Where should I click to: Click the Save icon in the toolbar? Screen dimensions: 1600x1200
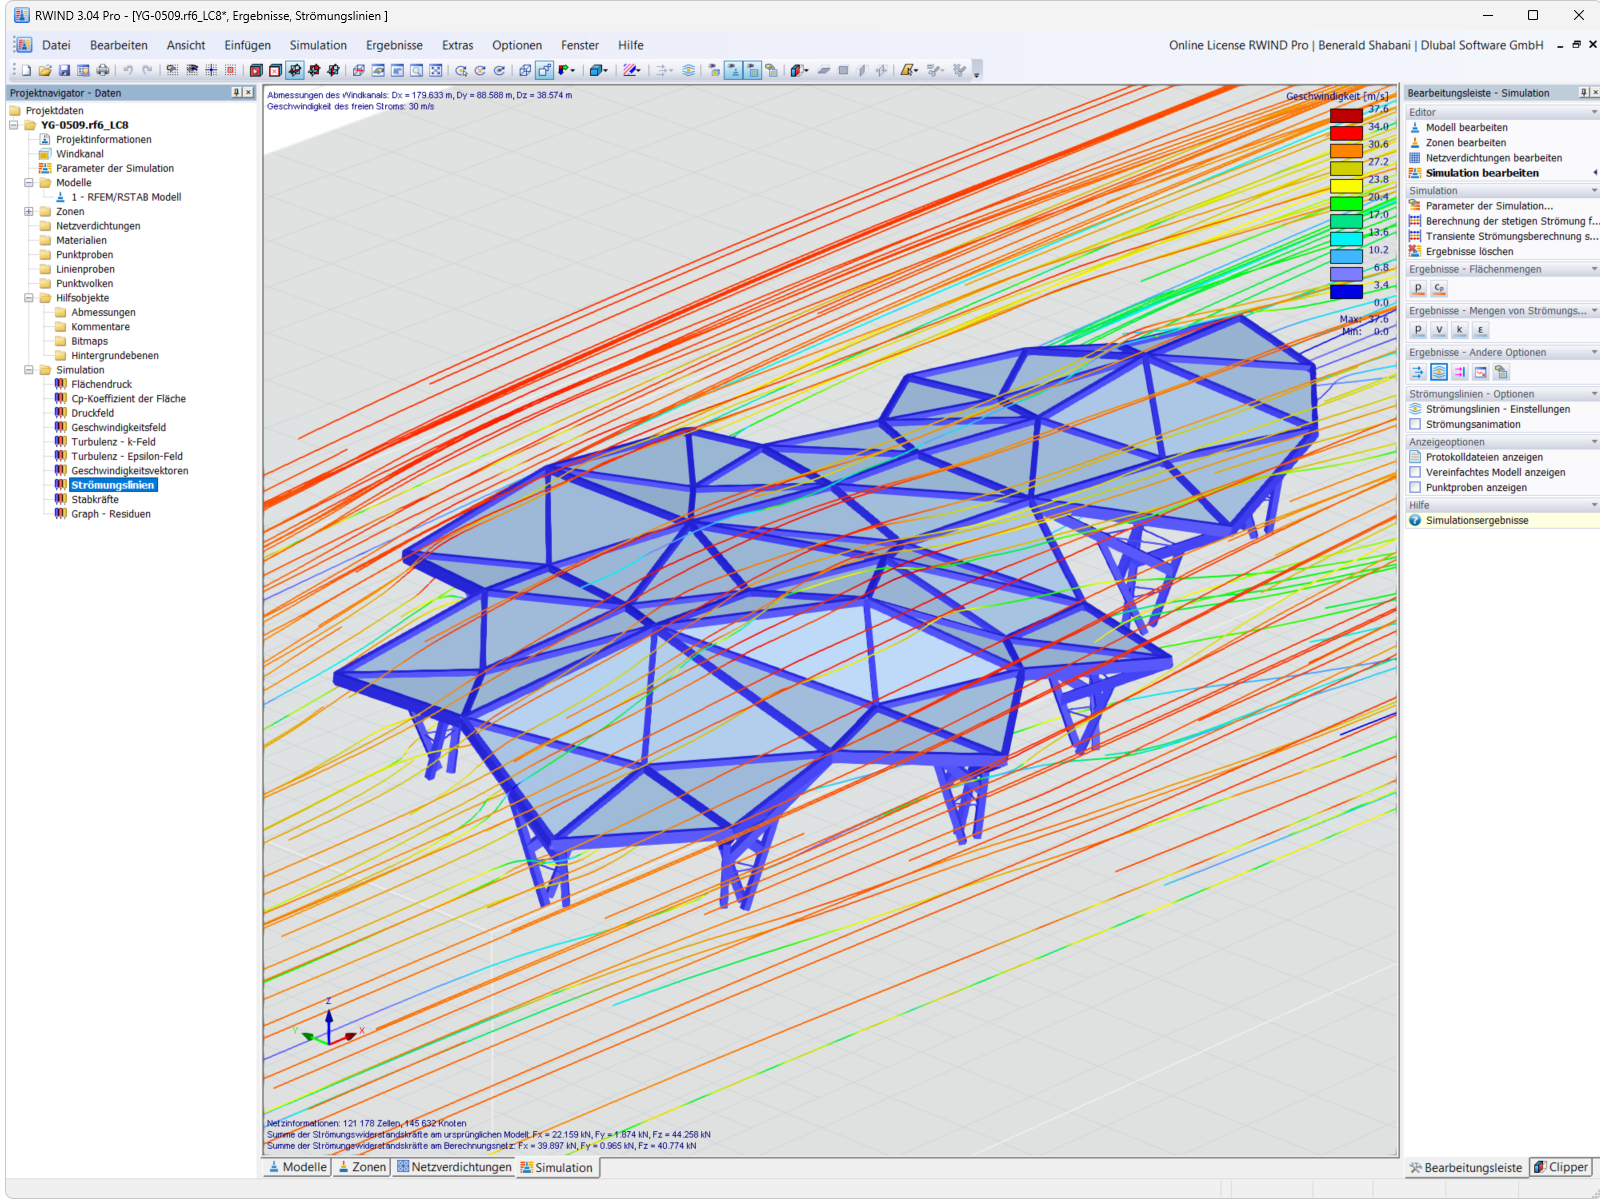[64, 70]
